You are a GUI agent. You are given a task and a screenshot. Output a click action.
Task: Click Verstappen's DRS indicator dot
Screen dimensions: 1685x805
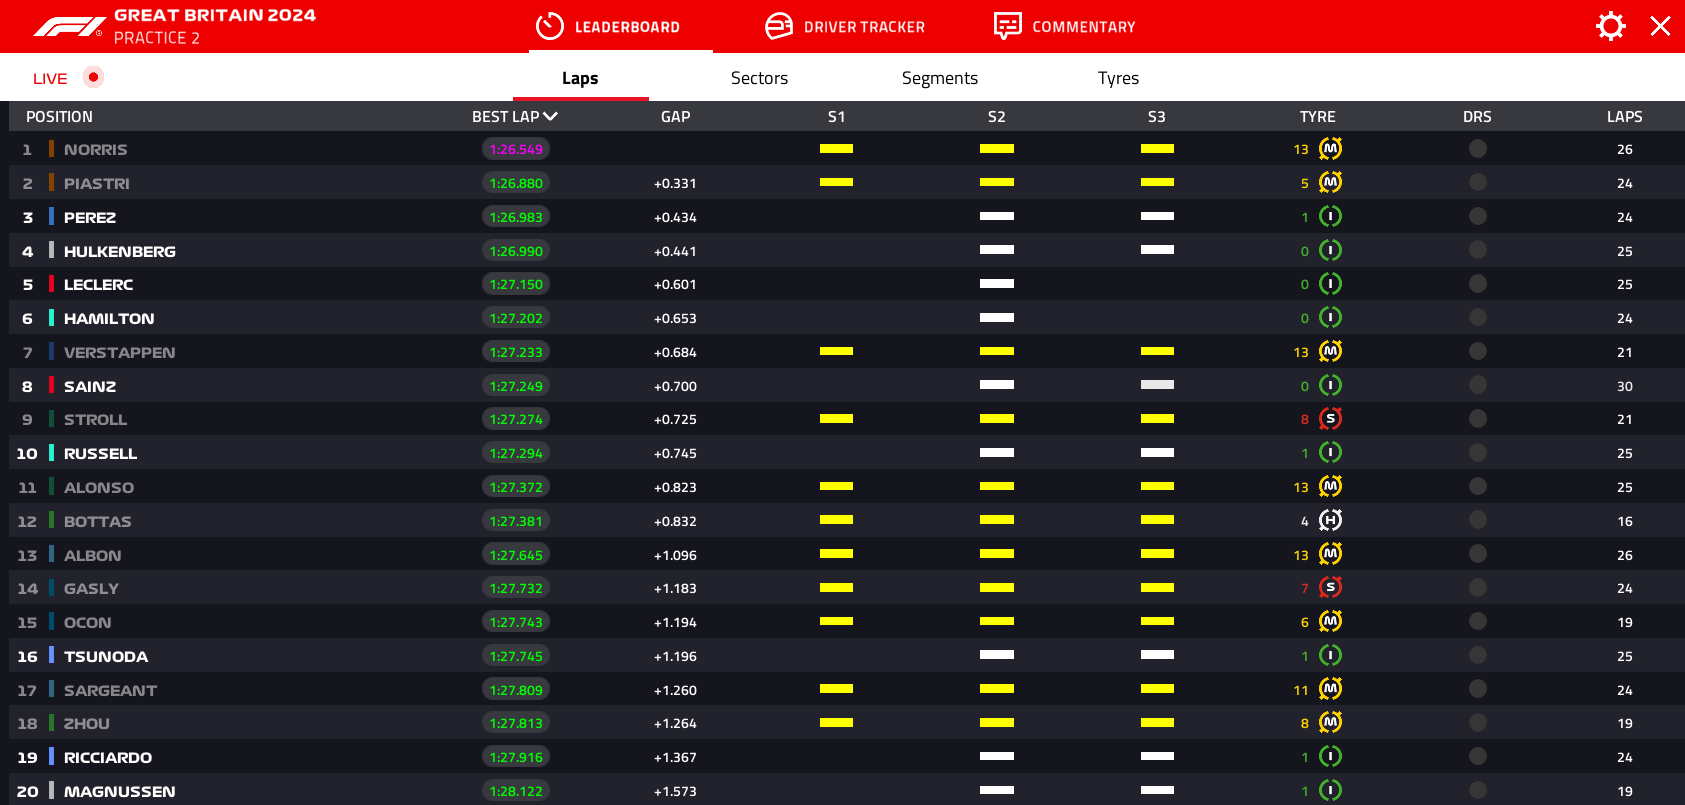point(1477,352)
